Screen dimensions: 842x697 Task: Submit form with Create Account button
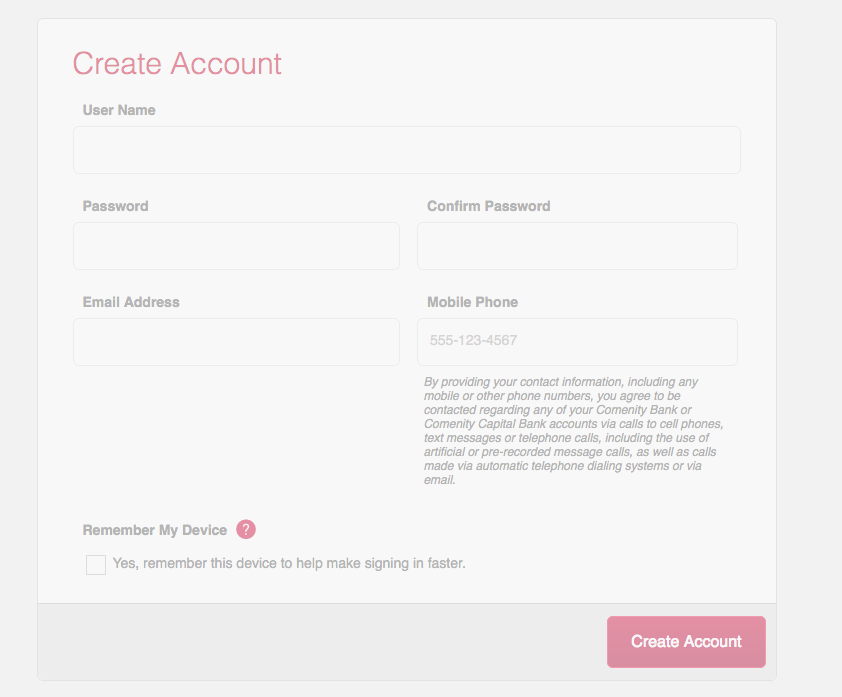[x=686, y=642]
